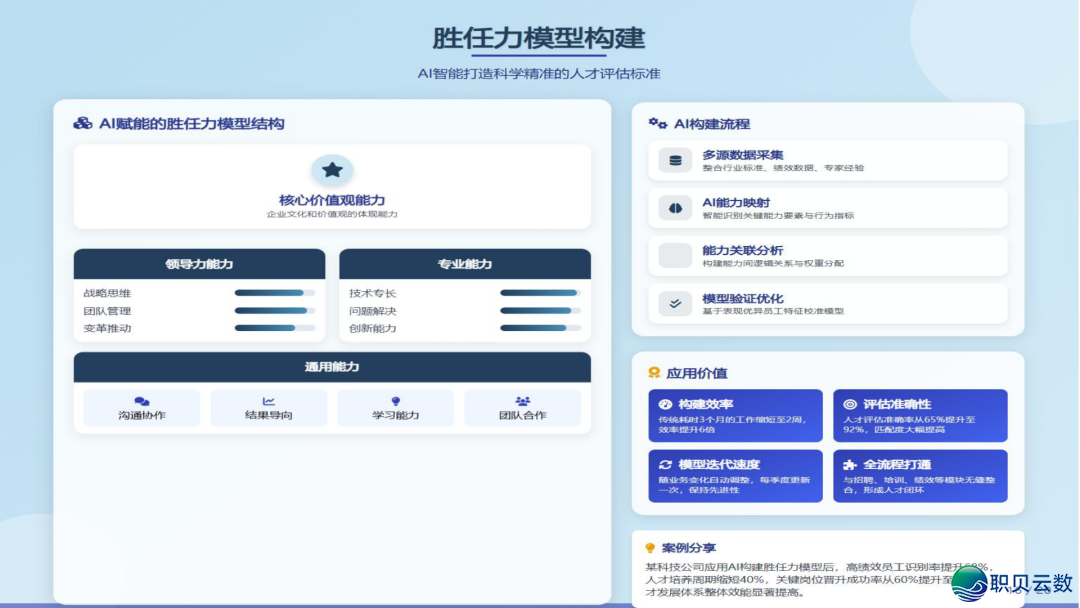This screenshot has width=1080, height=608.
Task: Click the 应用价值 heading
Action: tap(696, 373)
